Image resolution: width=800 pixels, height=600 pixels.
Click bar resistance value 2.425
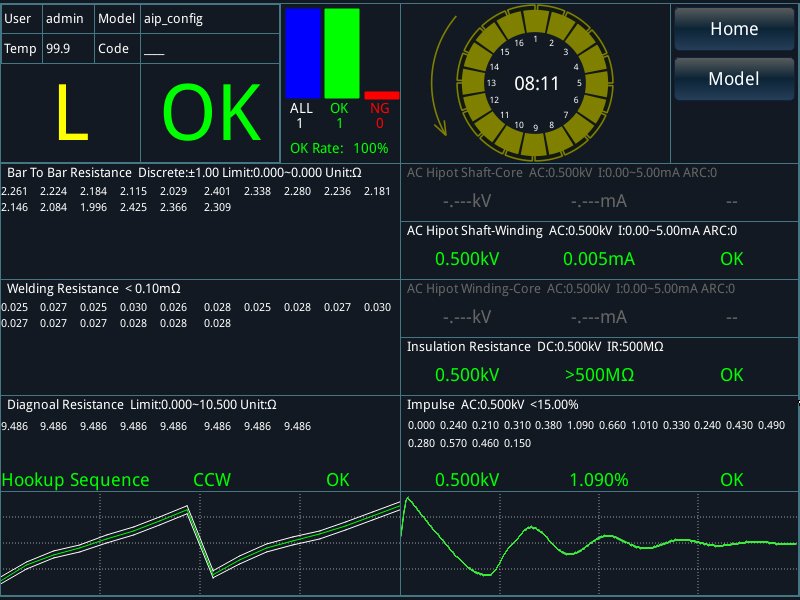(x=133, y=208)
